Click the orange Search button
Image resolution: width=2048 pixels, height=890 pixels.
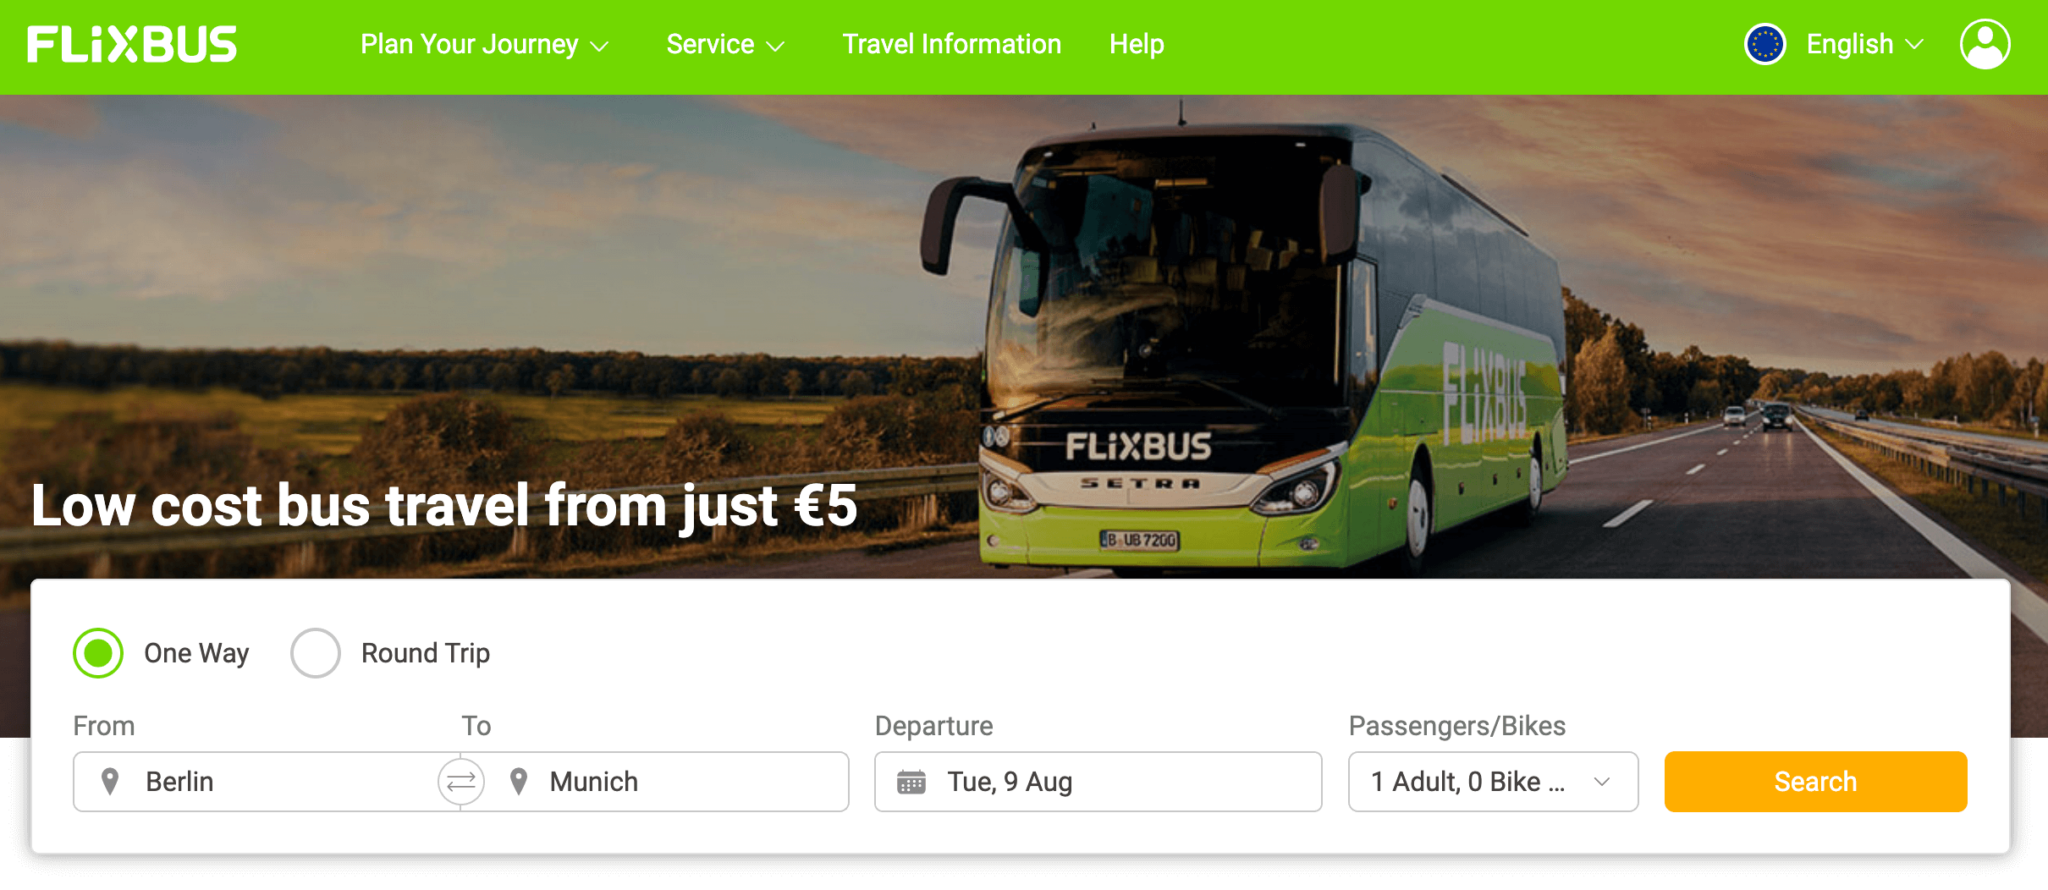coord(1815,782)
